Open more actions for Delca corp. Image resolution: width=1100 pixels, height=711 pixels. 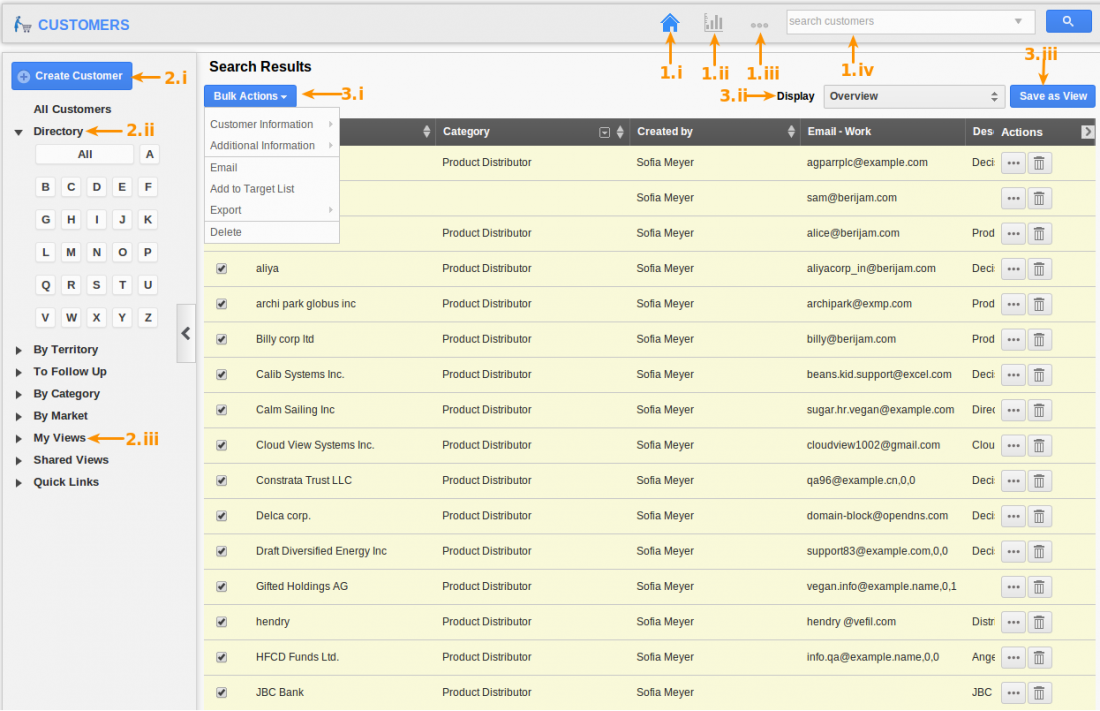pos(1013,516)
